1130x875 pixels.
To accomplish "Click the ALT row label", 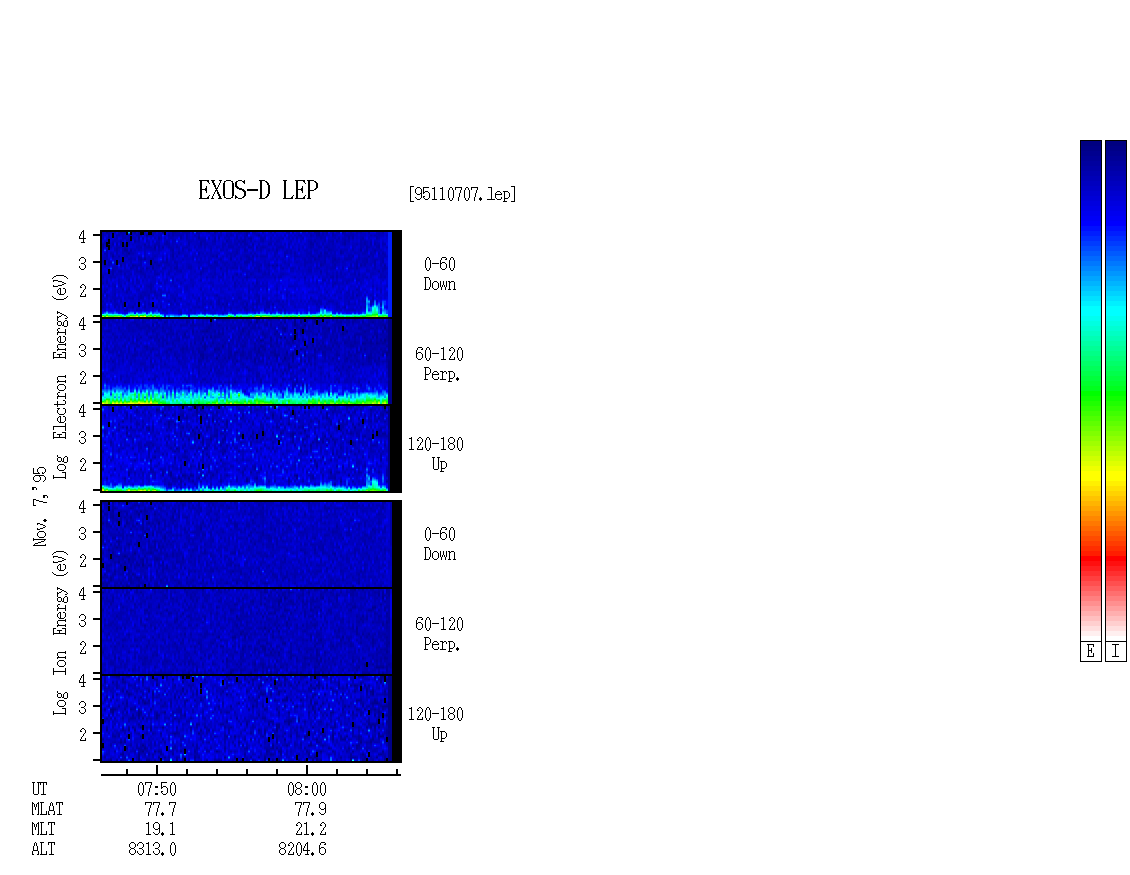I will coord(43,850).
